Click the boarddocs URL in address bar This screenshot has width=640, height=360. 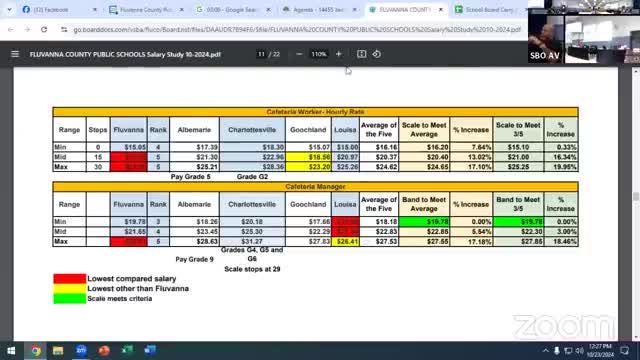[297, 29]
